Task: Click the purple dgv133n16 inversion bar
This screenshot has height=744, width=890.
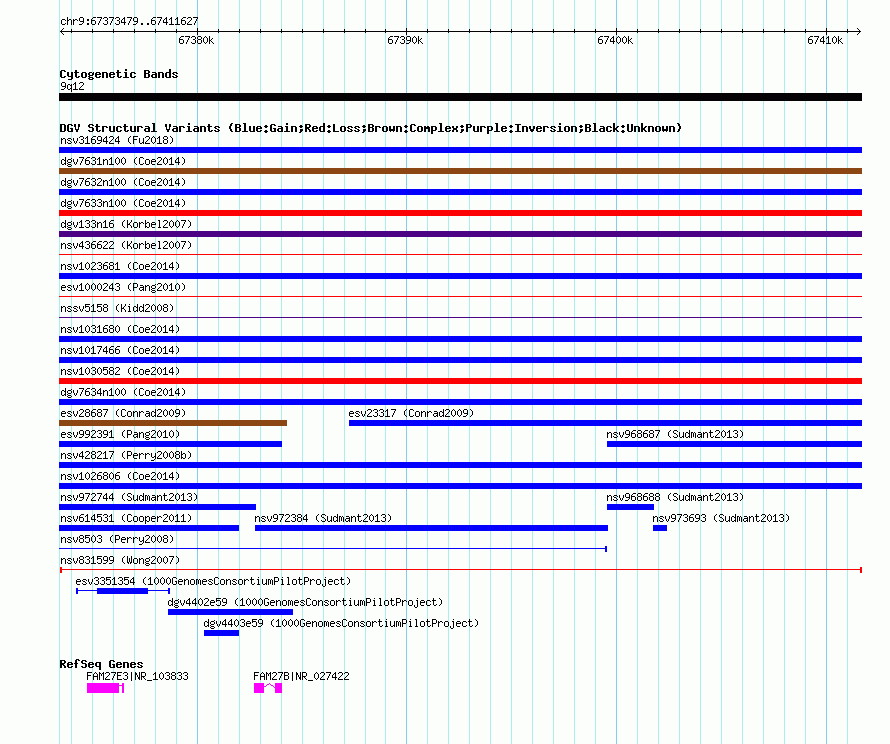Action: [x=460, y=234]
